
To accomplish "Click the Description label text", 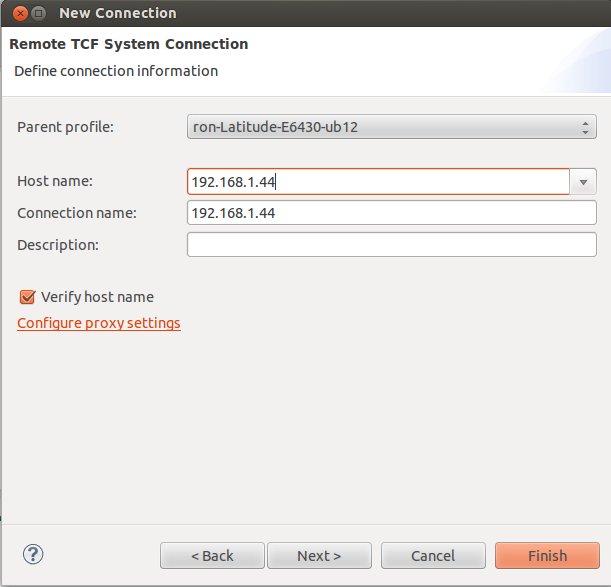I will [58, 245].
